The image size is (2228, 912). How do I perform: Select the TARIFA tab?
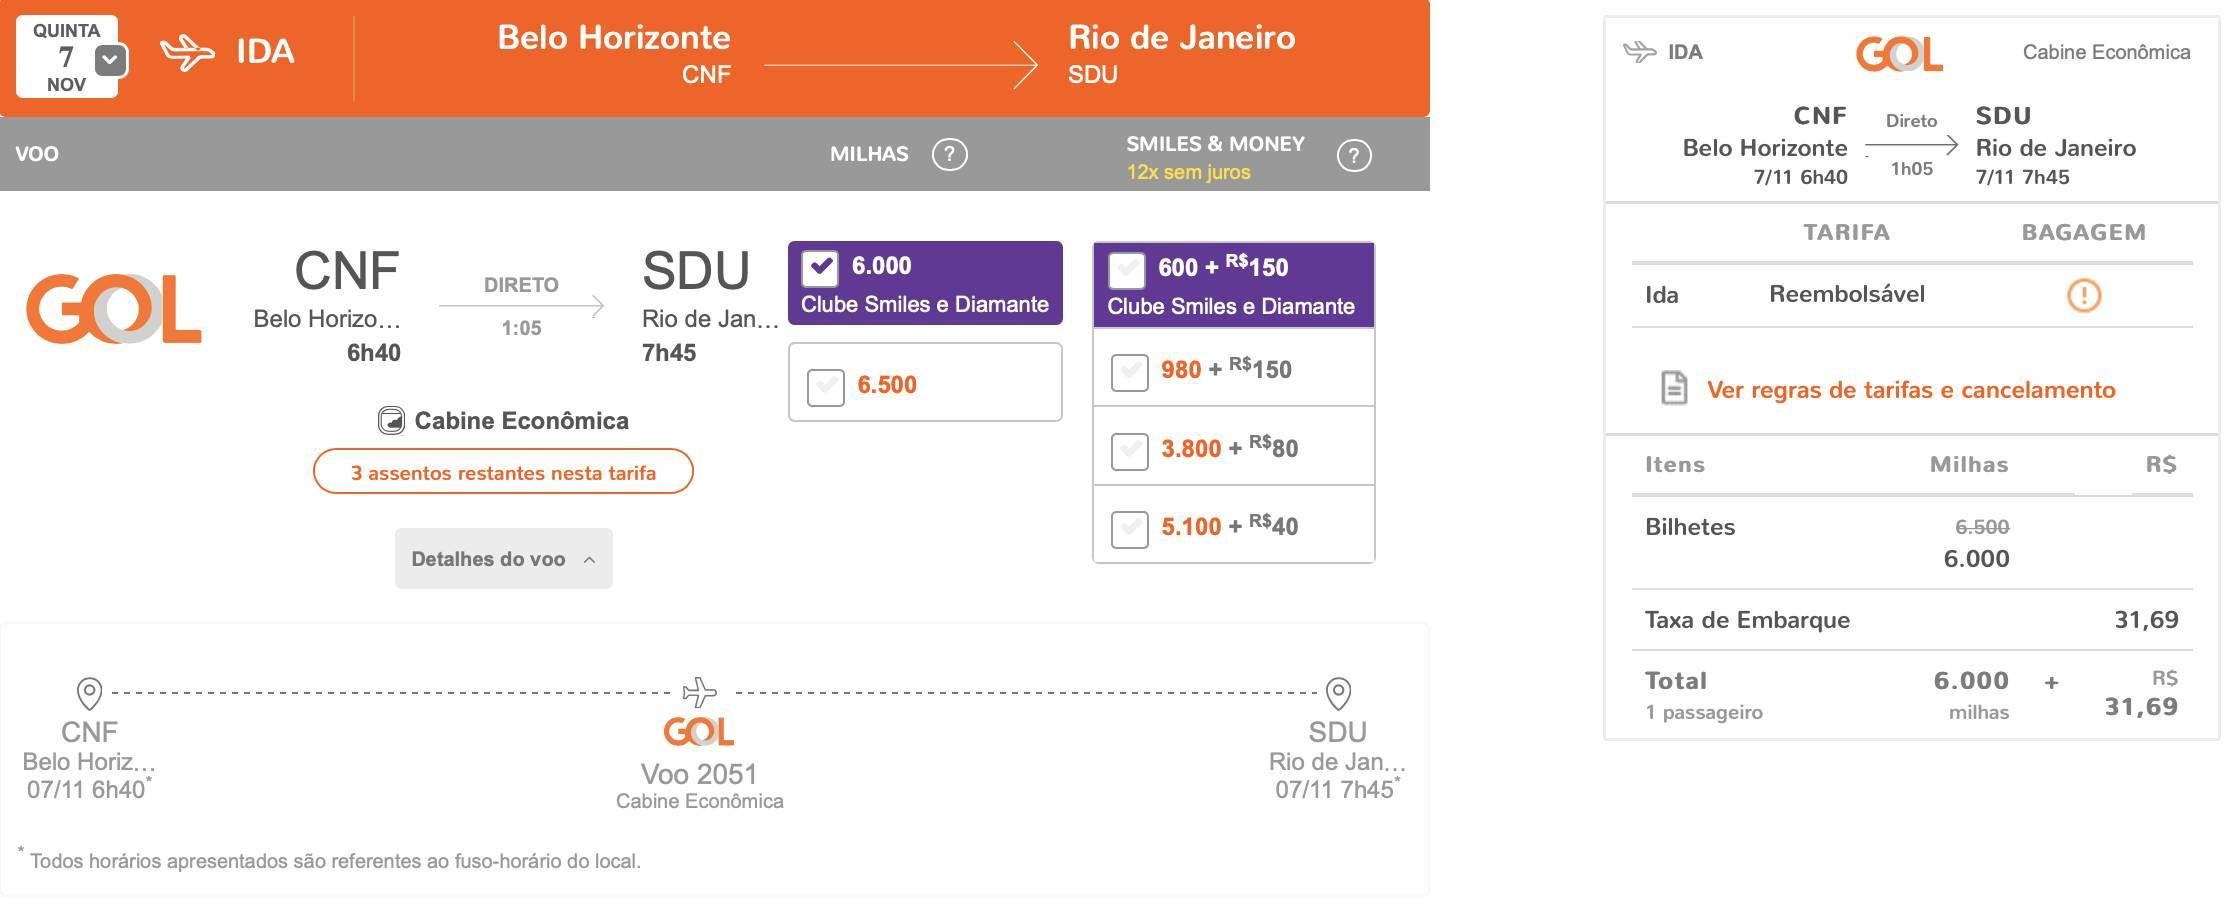point(1846,233)
